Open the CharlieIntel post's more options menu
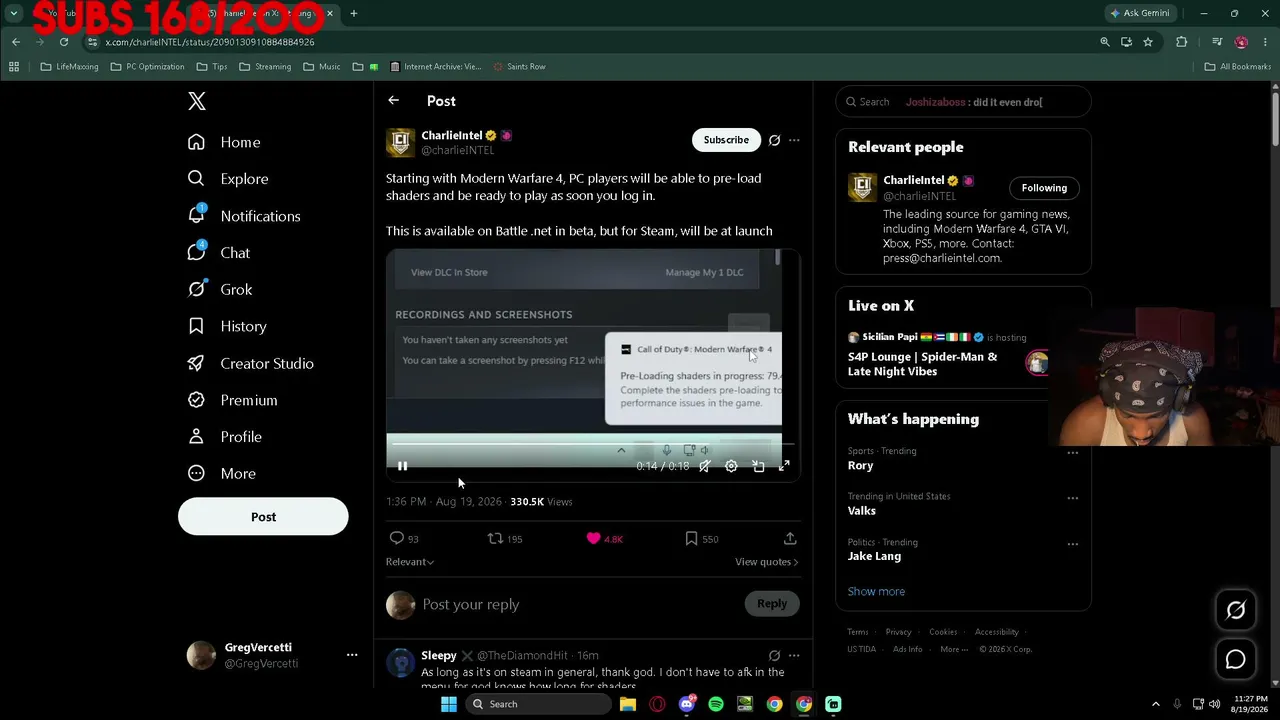 pyautogui.click(x=794, y=140)
